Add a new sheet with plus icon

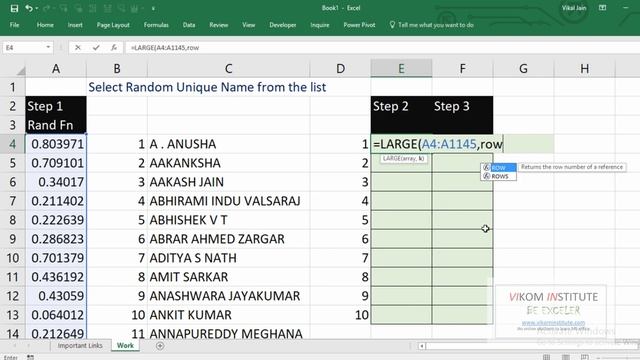point(160,346)
